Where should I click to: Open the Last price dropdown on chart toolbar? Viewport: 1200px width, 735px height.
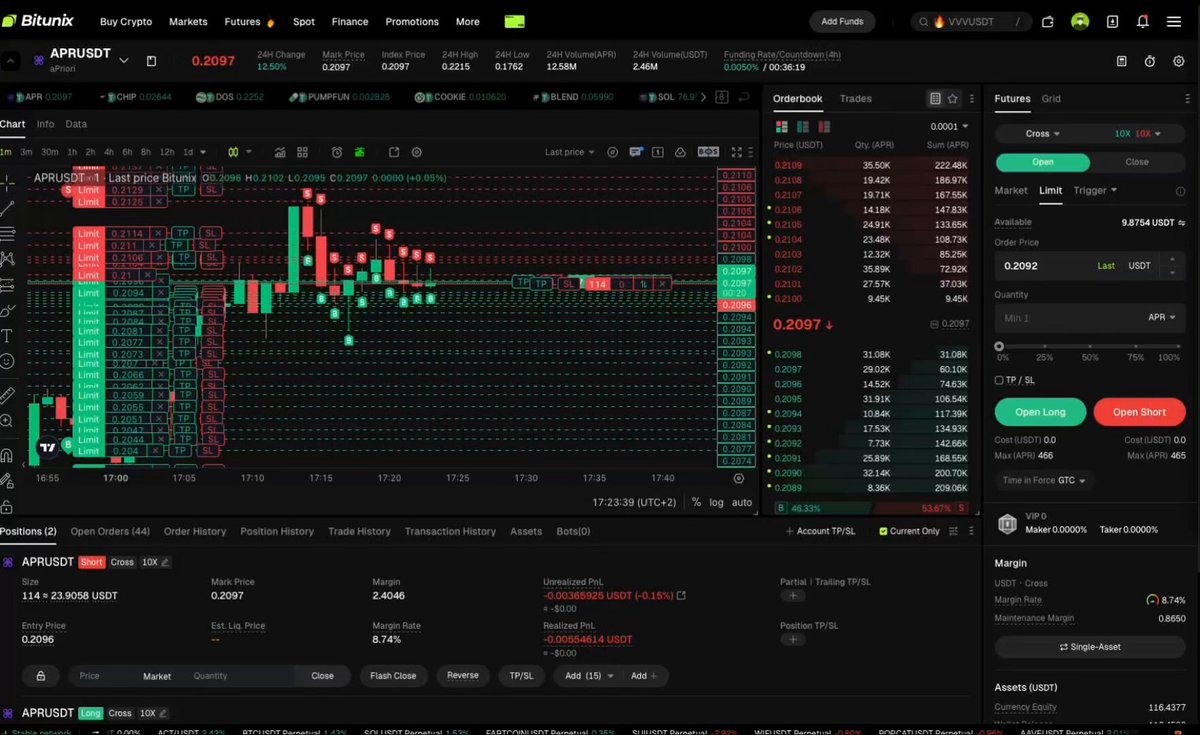570,152
